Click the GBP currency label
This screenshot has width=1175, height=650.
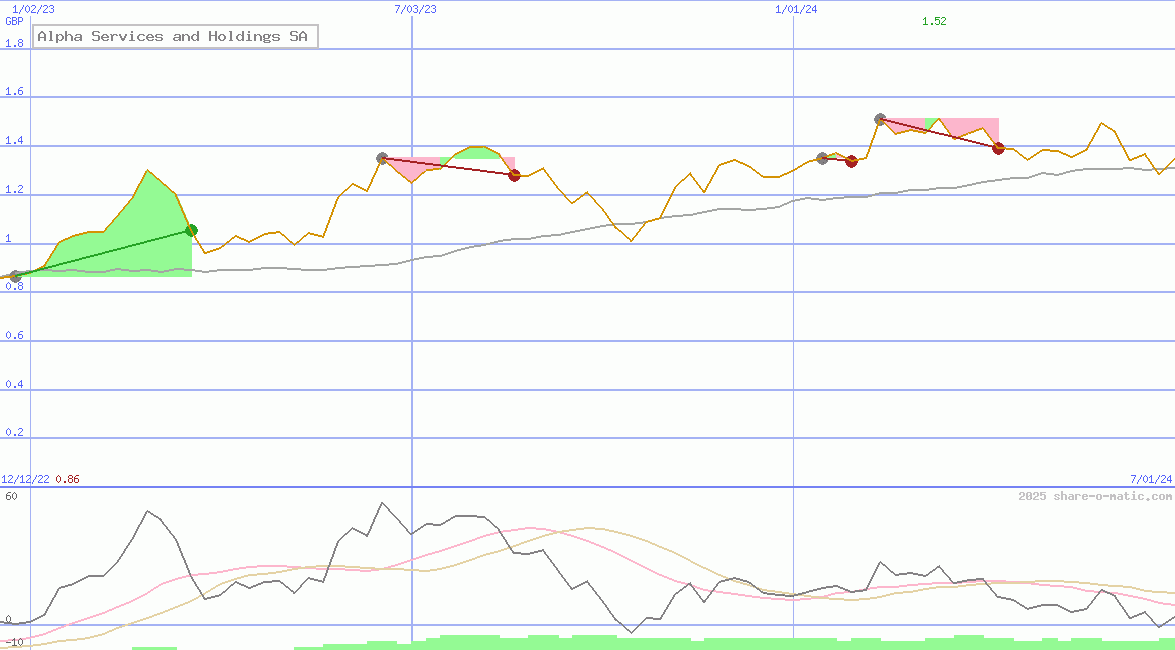(x=14, y=21)
